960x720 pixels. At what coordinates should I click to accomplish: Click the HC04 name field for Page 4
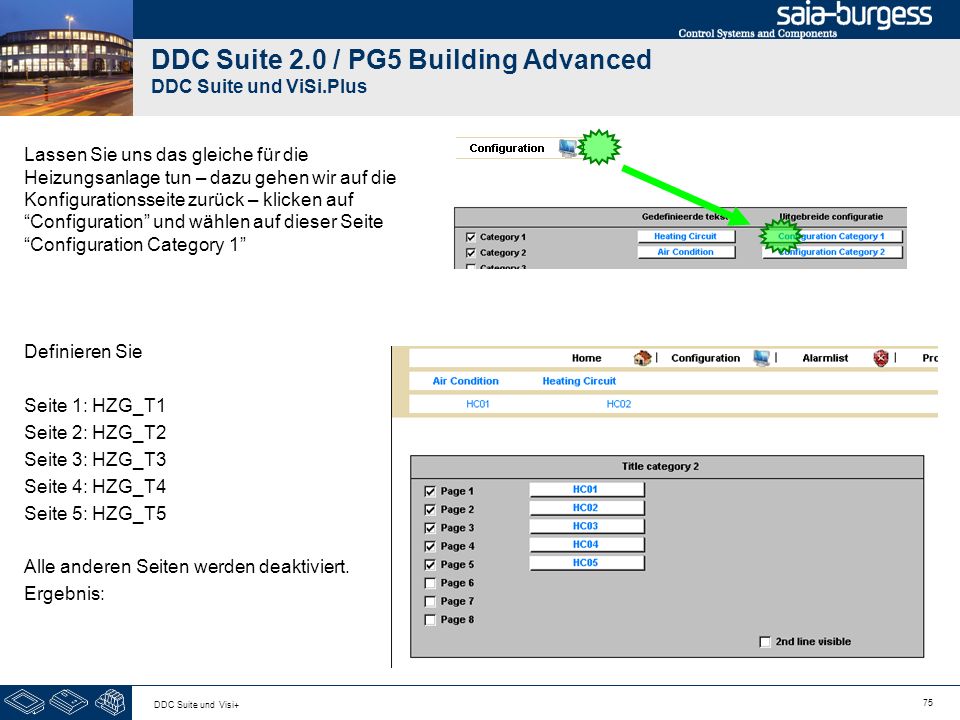tap(587, 544)
